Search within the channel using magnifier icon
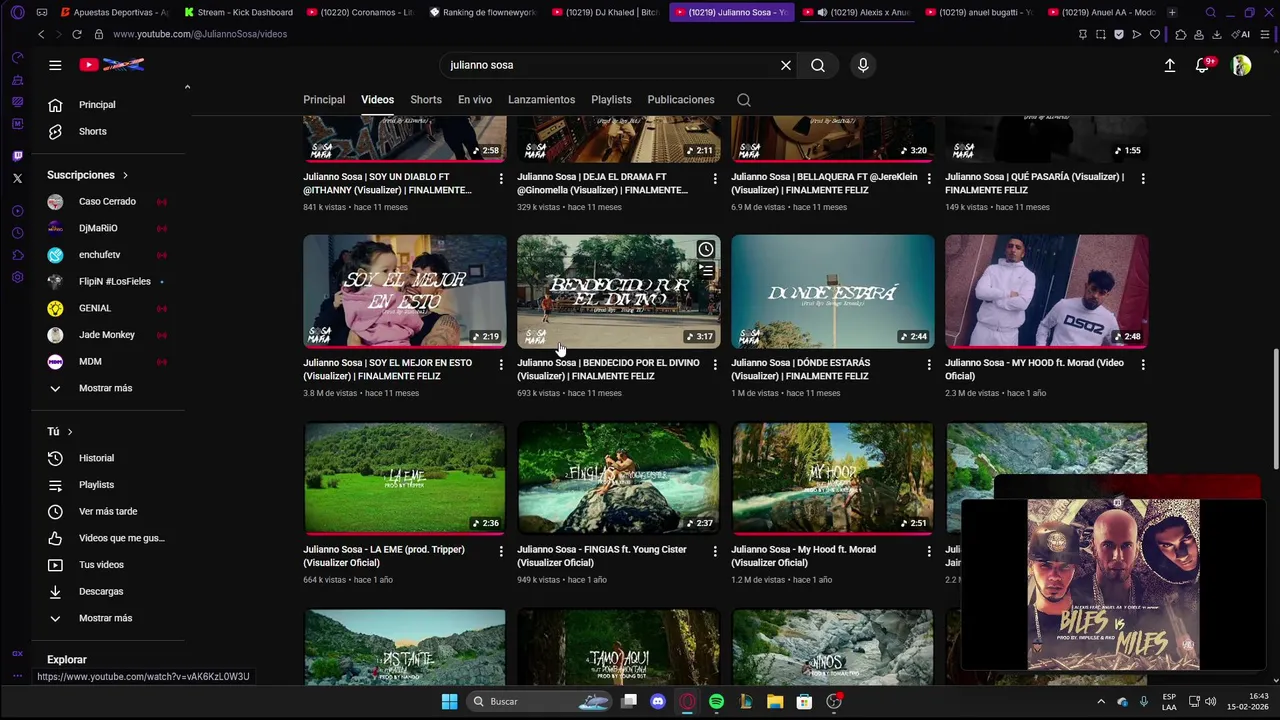The width and height of the screenshot is (1280, 720). (744, 100)
